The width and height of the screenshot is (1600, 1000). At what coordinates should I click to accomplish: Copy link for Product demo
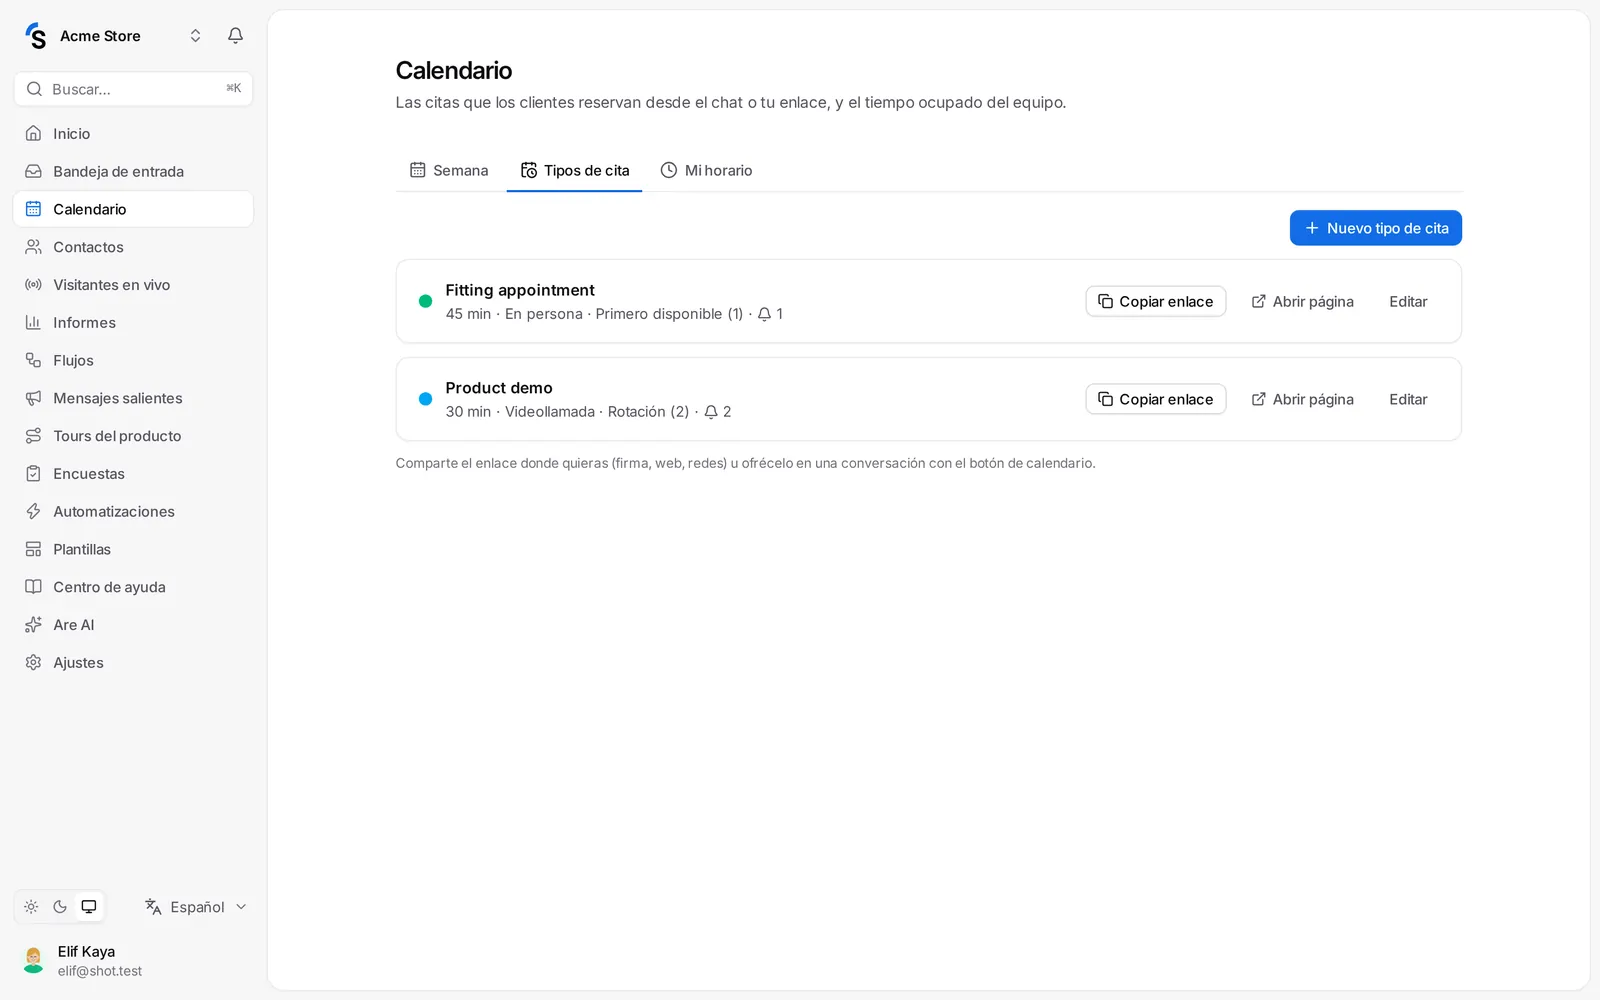(x=1156, y=399)
